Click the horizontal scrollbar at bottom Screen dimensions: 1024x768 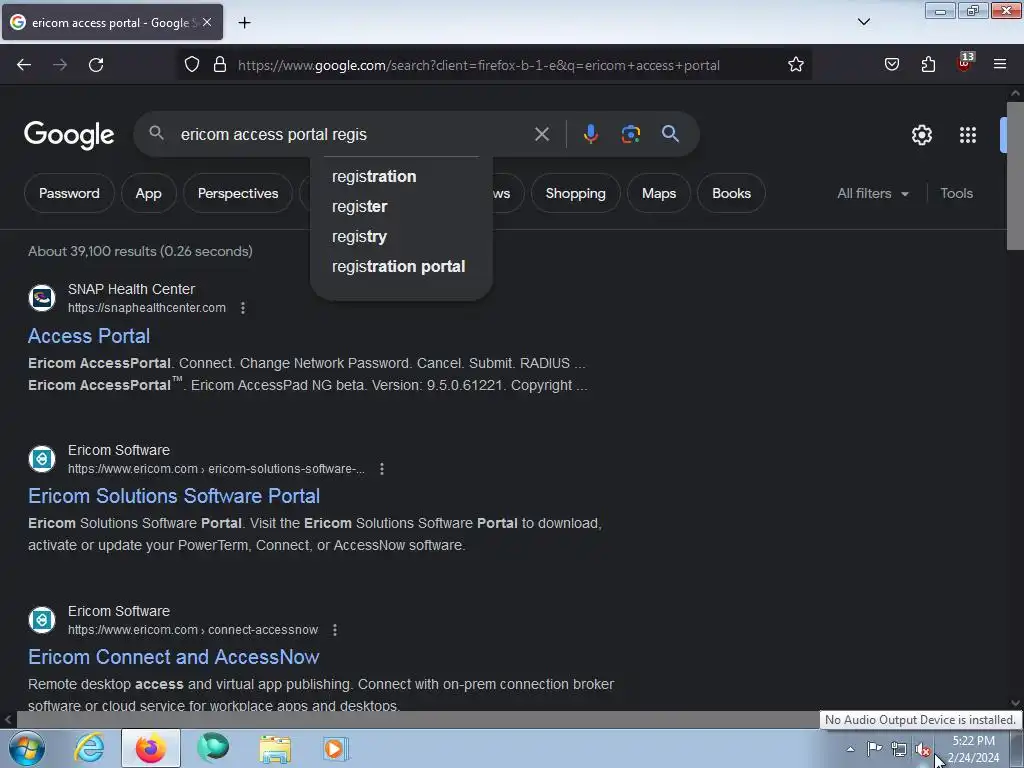click(418, 720)
